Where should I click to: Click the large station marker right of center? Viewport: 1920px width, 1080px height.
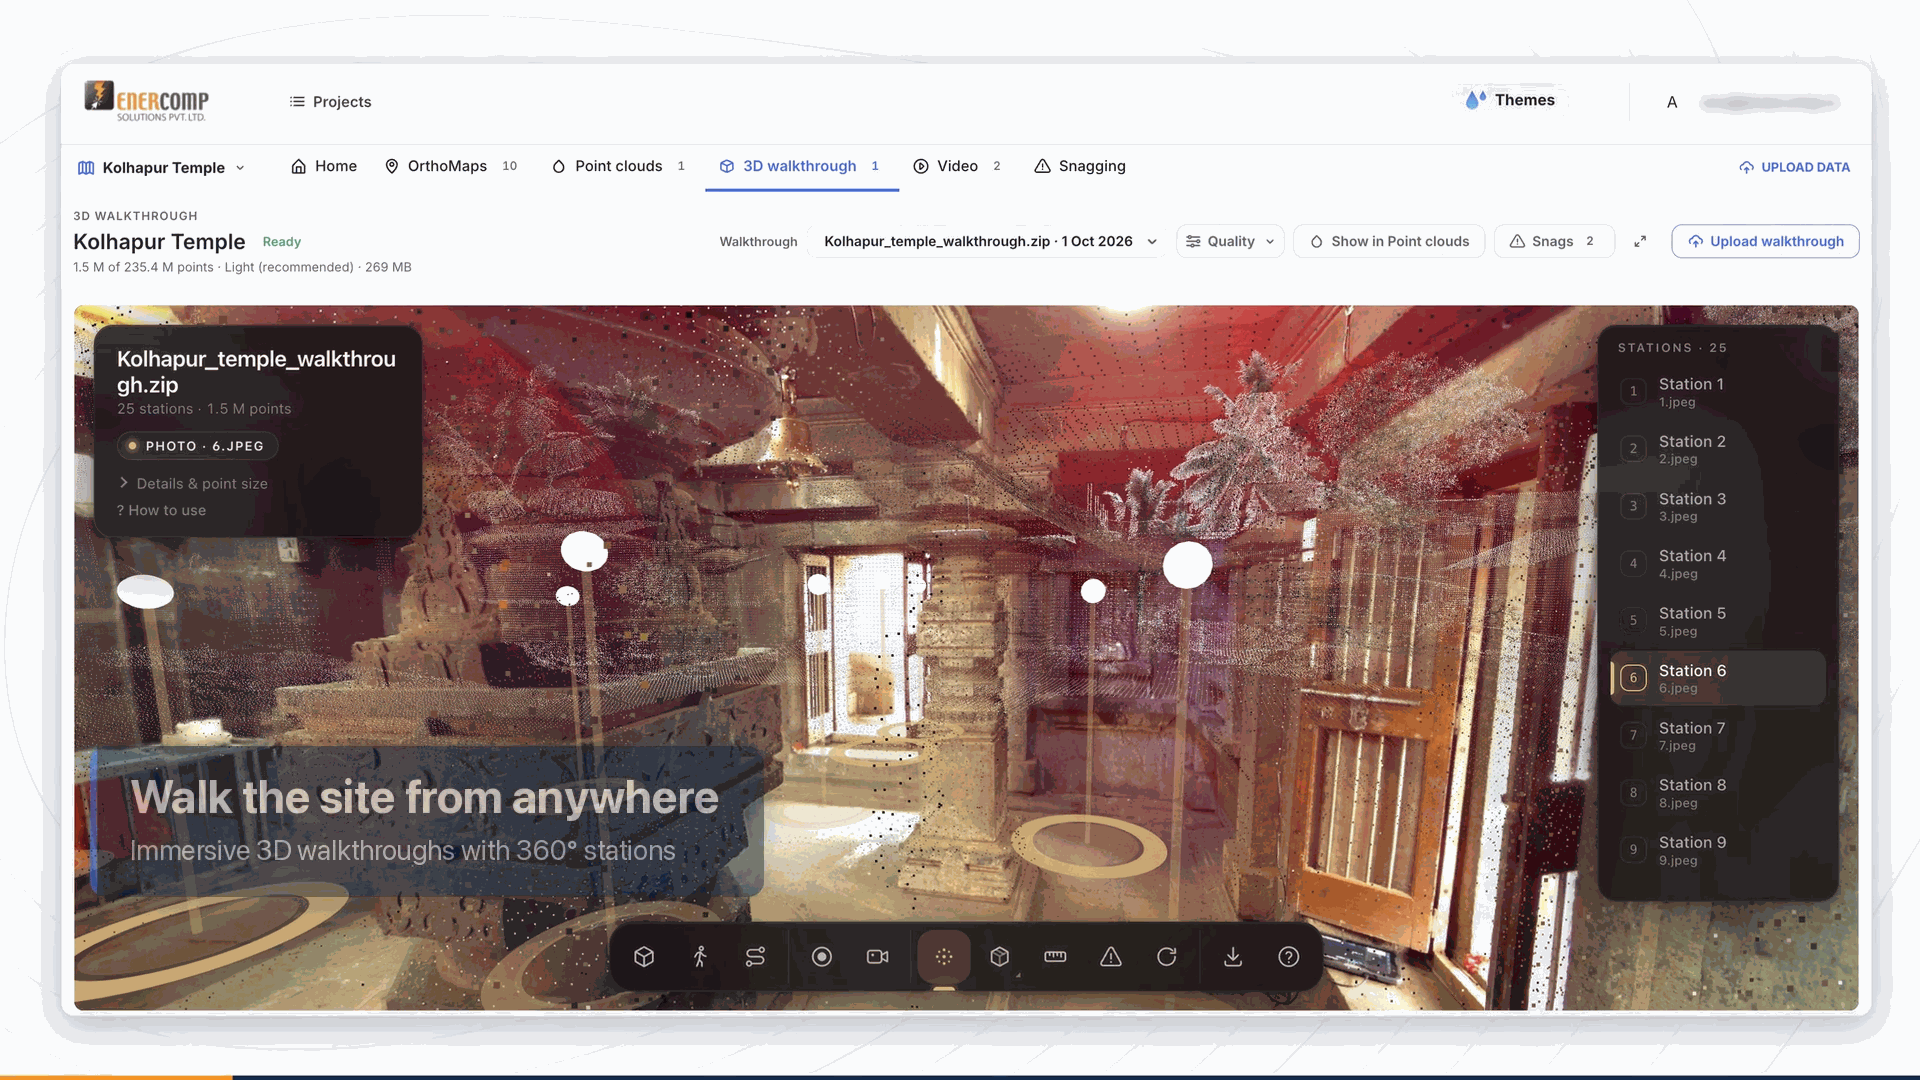click(x=1187, y=565)
